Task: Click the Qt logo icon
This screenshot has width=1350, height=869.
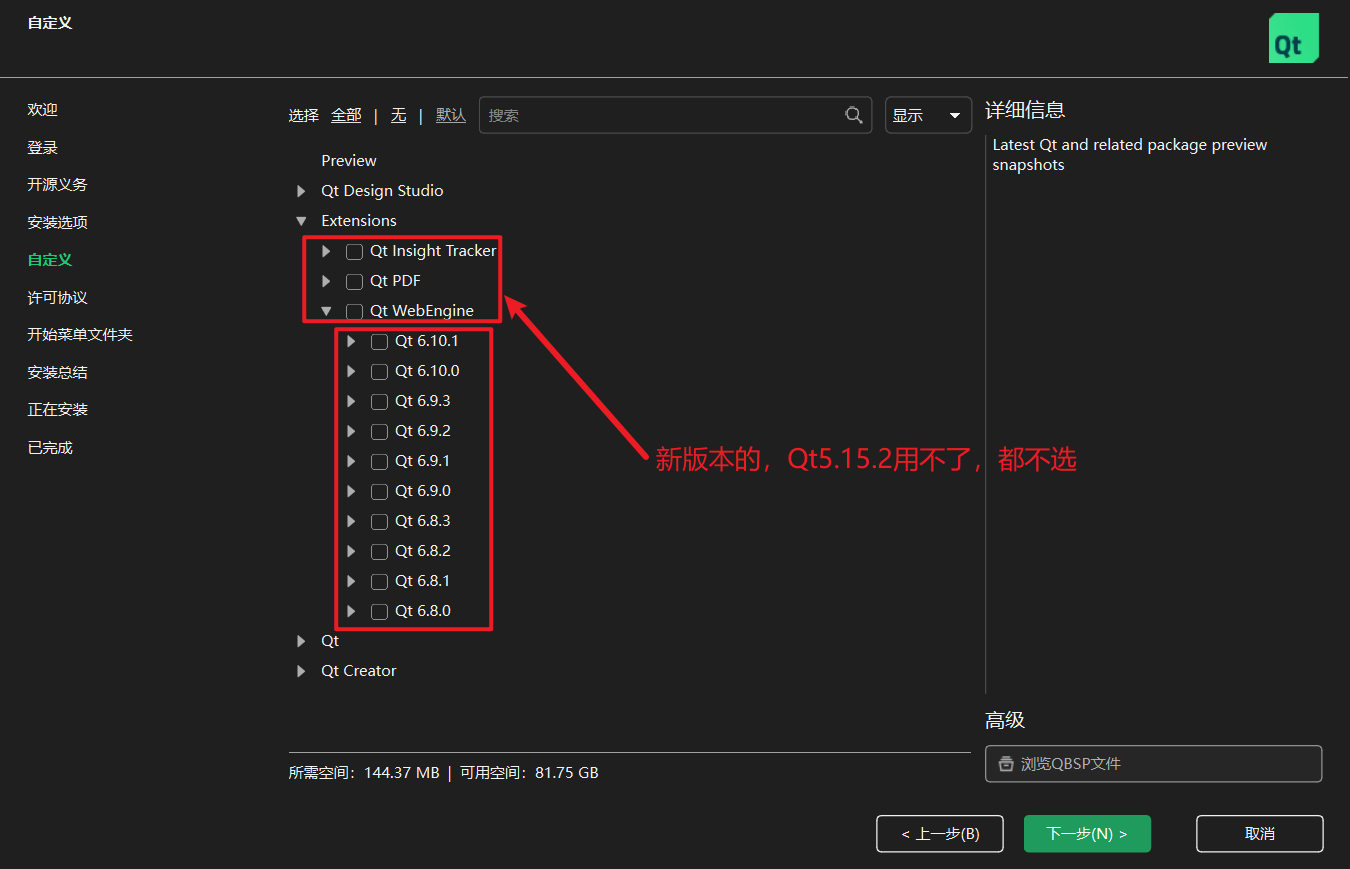Action: pyautogui.click(x=1294, y=38)
